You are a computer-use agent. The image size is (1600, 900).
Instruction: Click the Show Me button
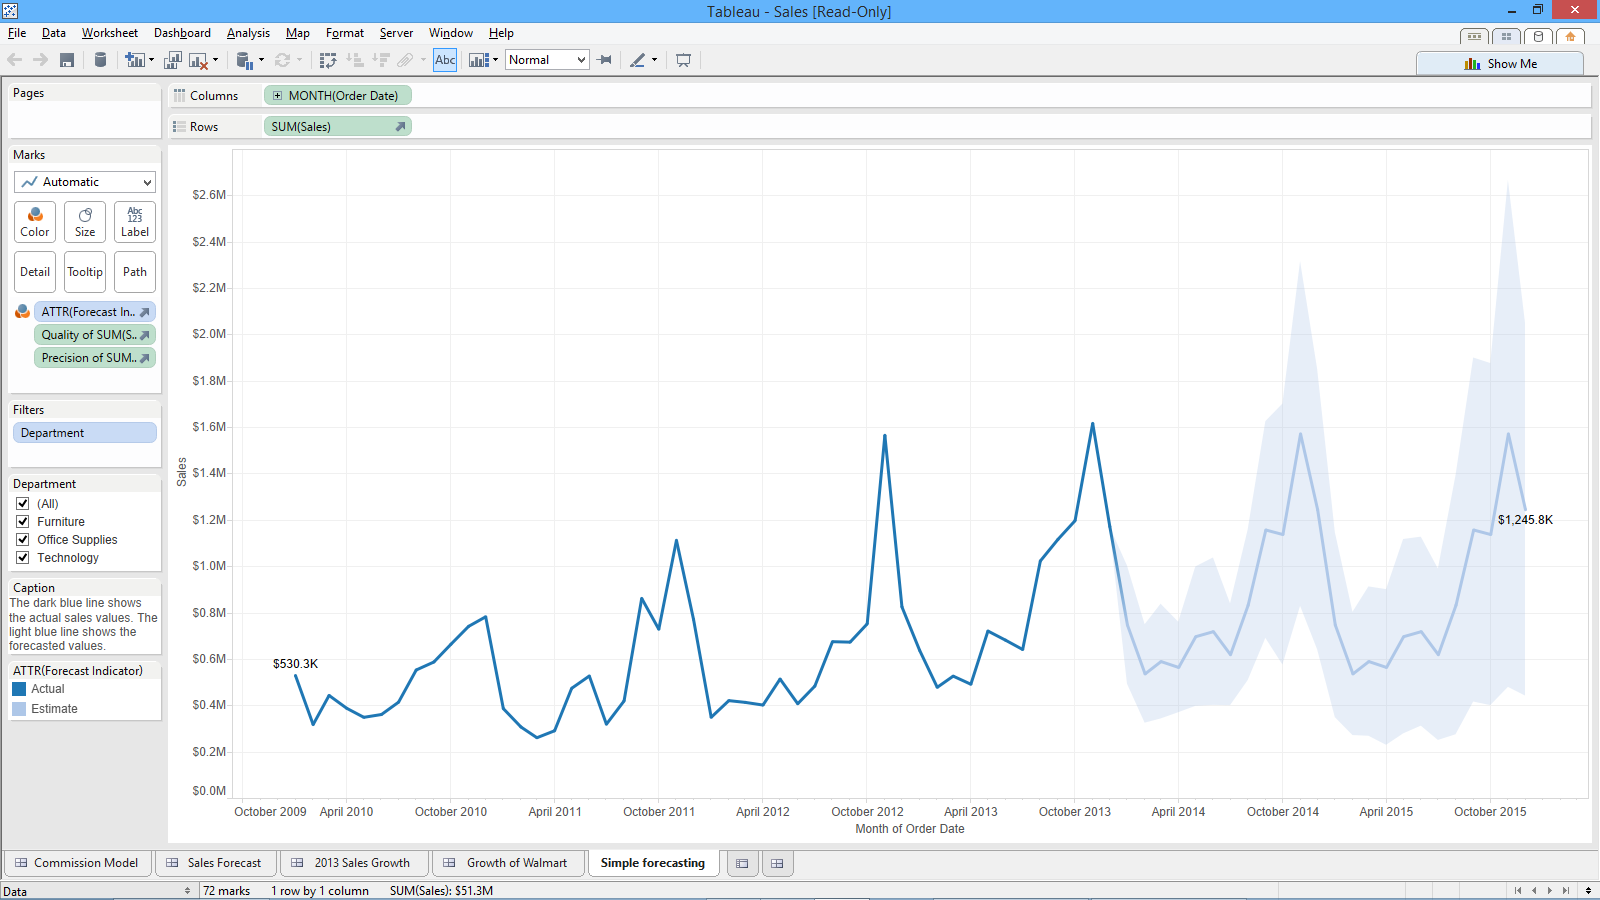tap(1500, 64)
